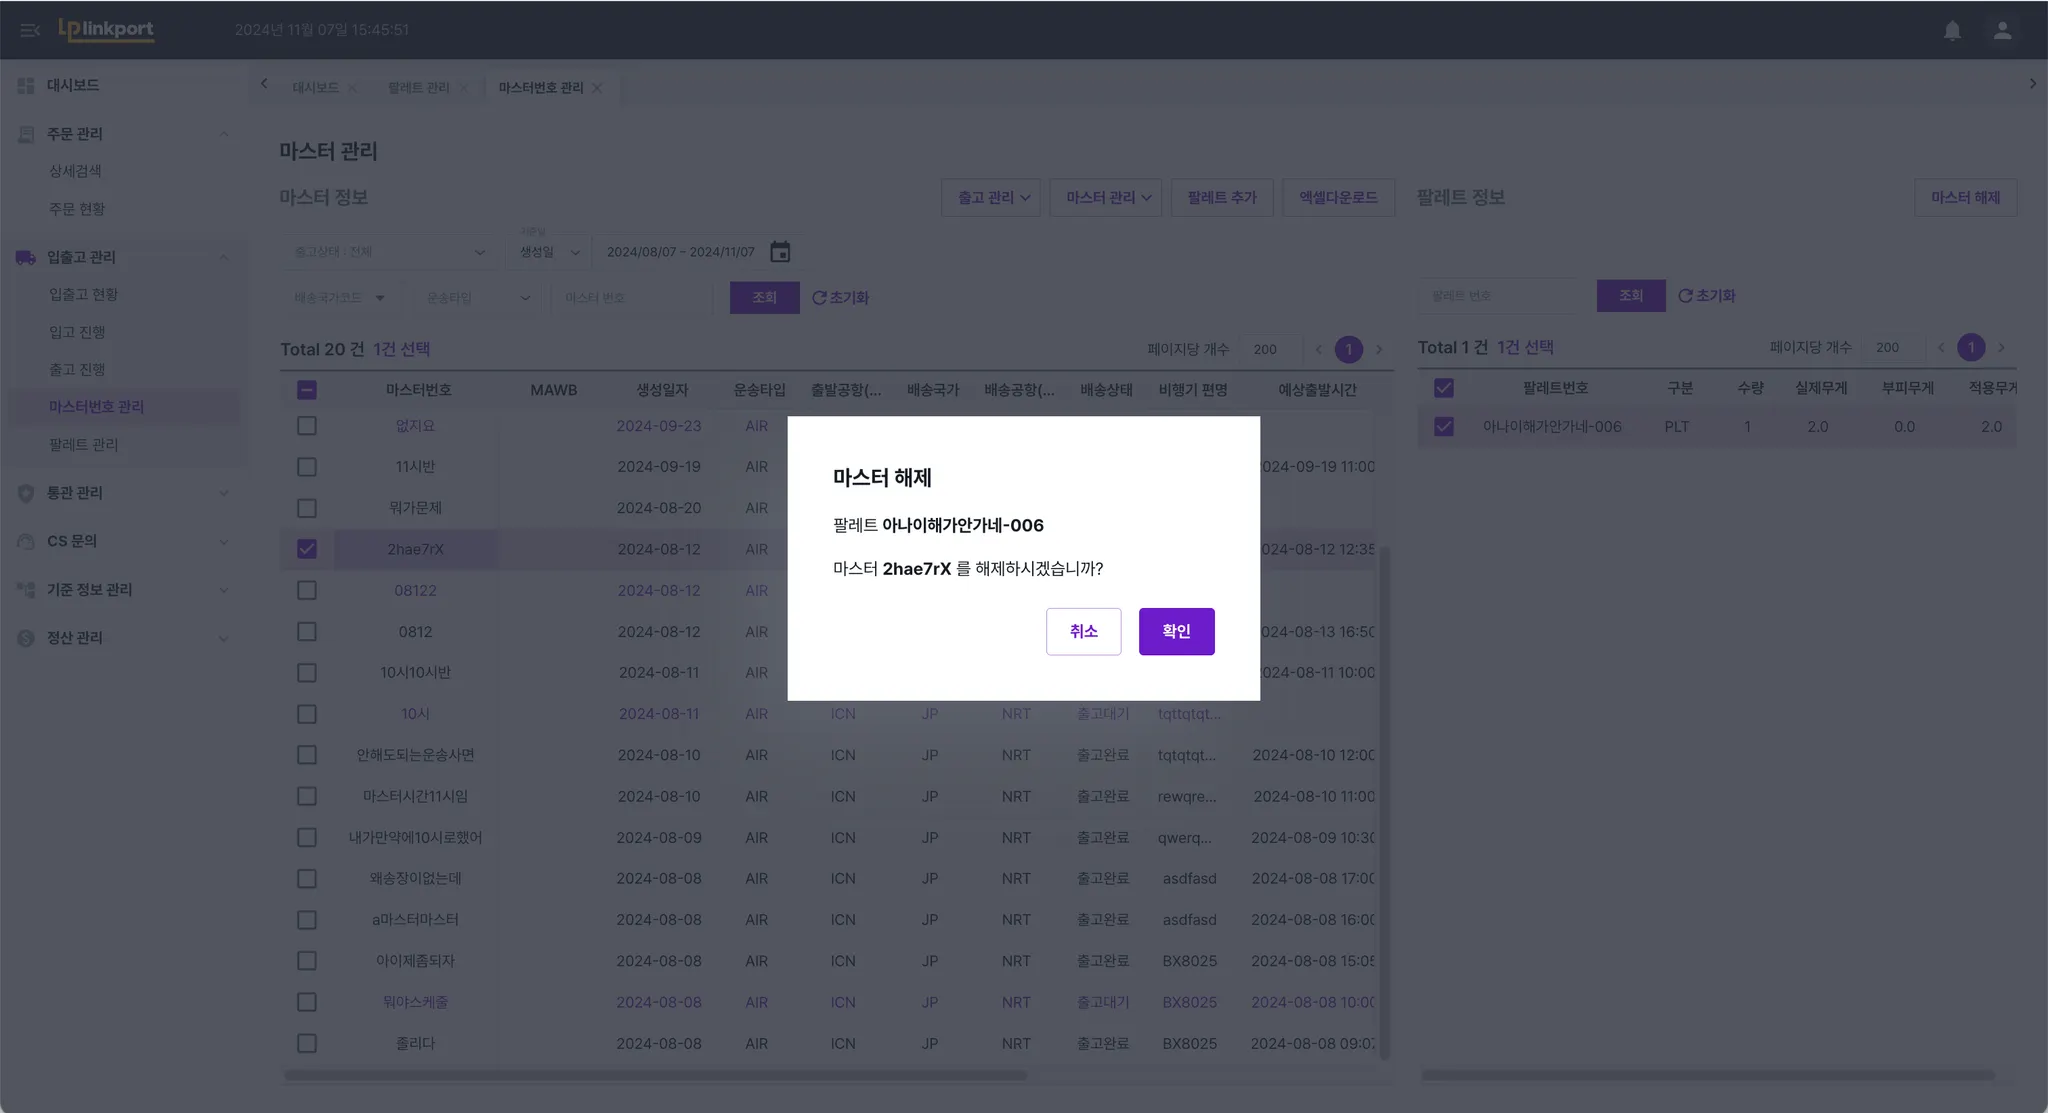Expand the 출고 관리 dropdown

click(992, 198)
